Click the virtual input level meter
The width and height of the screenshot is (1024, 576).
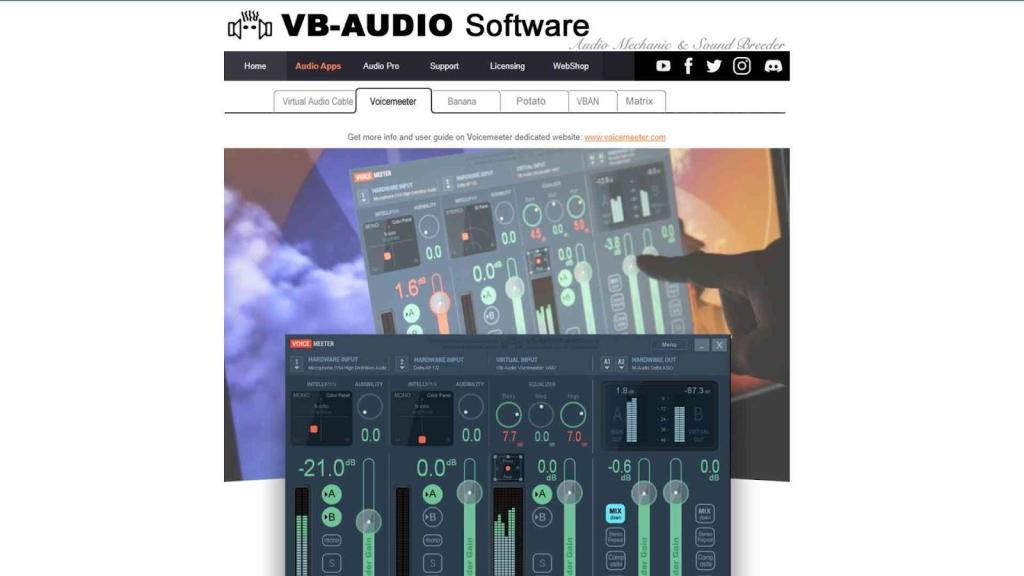click(x=507, y=531)
